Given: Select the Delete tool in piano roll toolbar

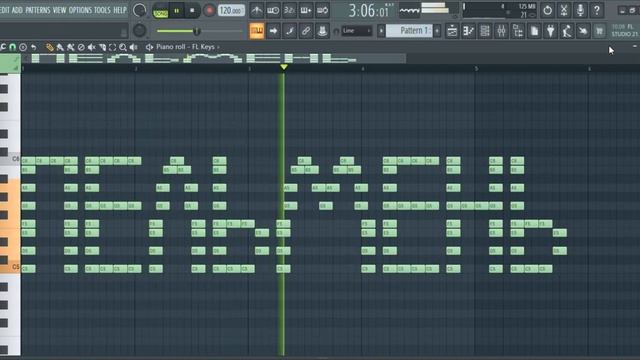Looking at the screenshot, I should pos(81,47).
